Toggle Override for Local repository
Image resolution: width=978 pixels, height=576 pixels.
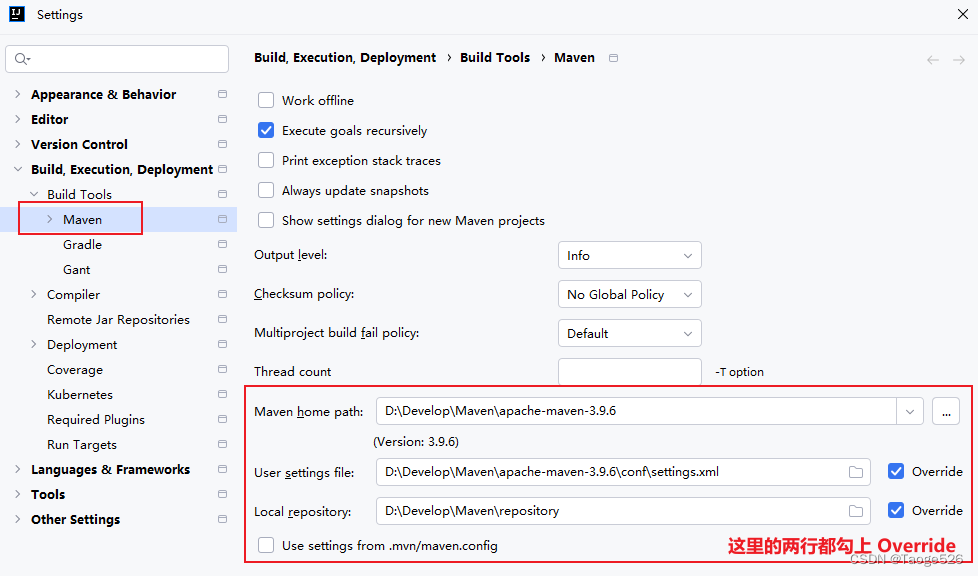click(x=896, y=510)
